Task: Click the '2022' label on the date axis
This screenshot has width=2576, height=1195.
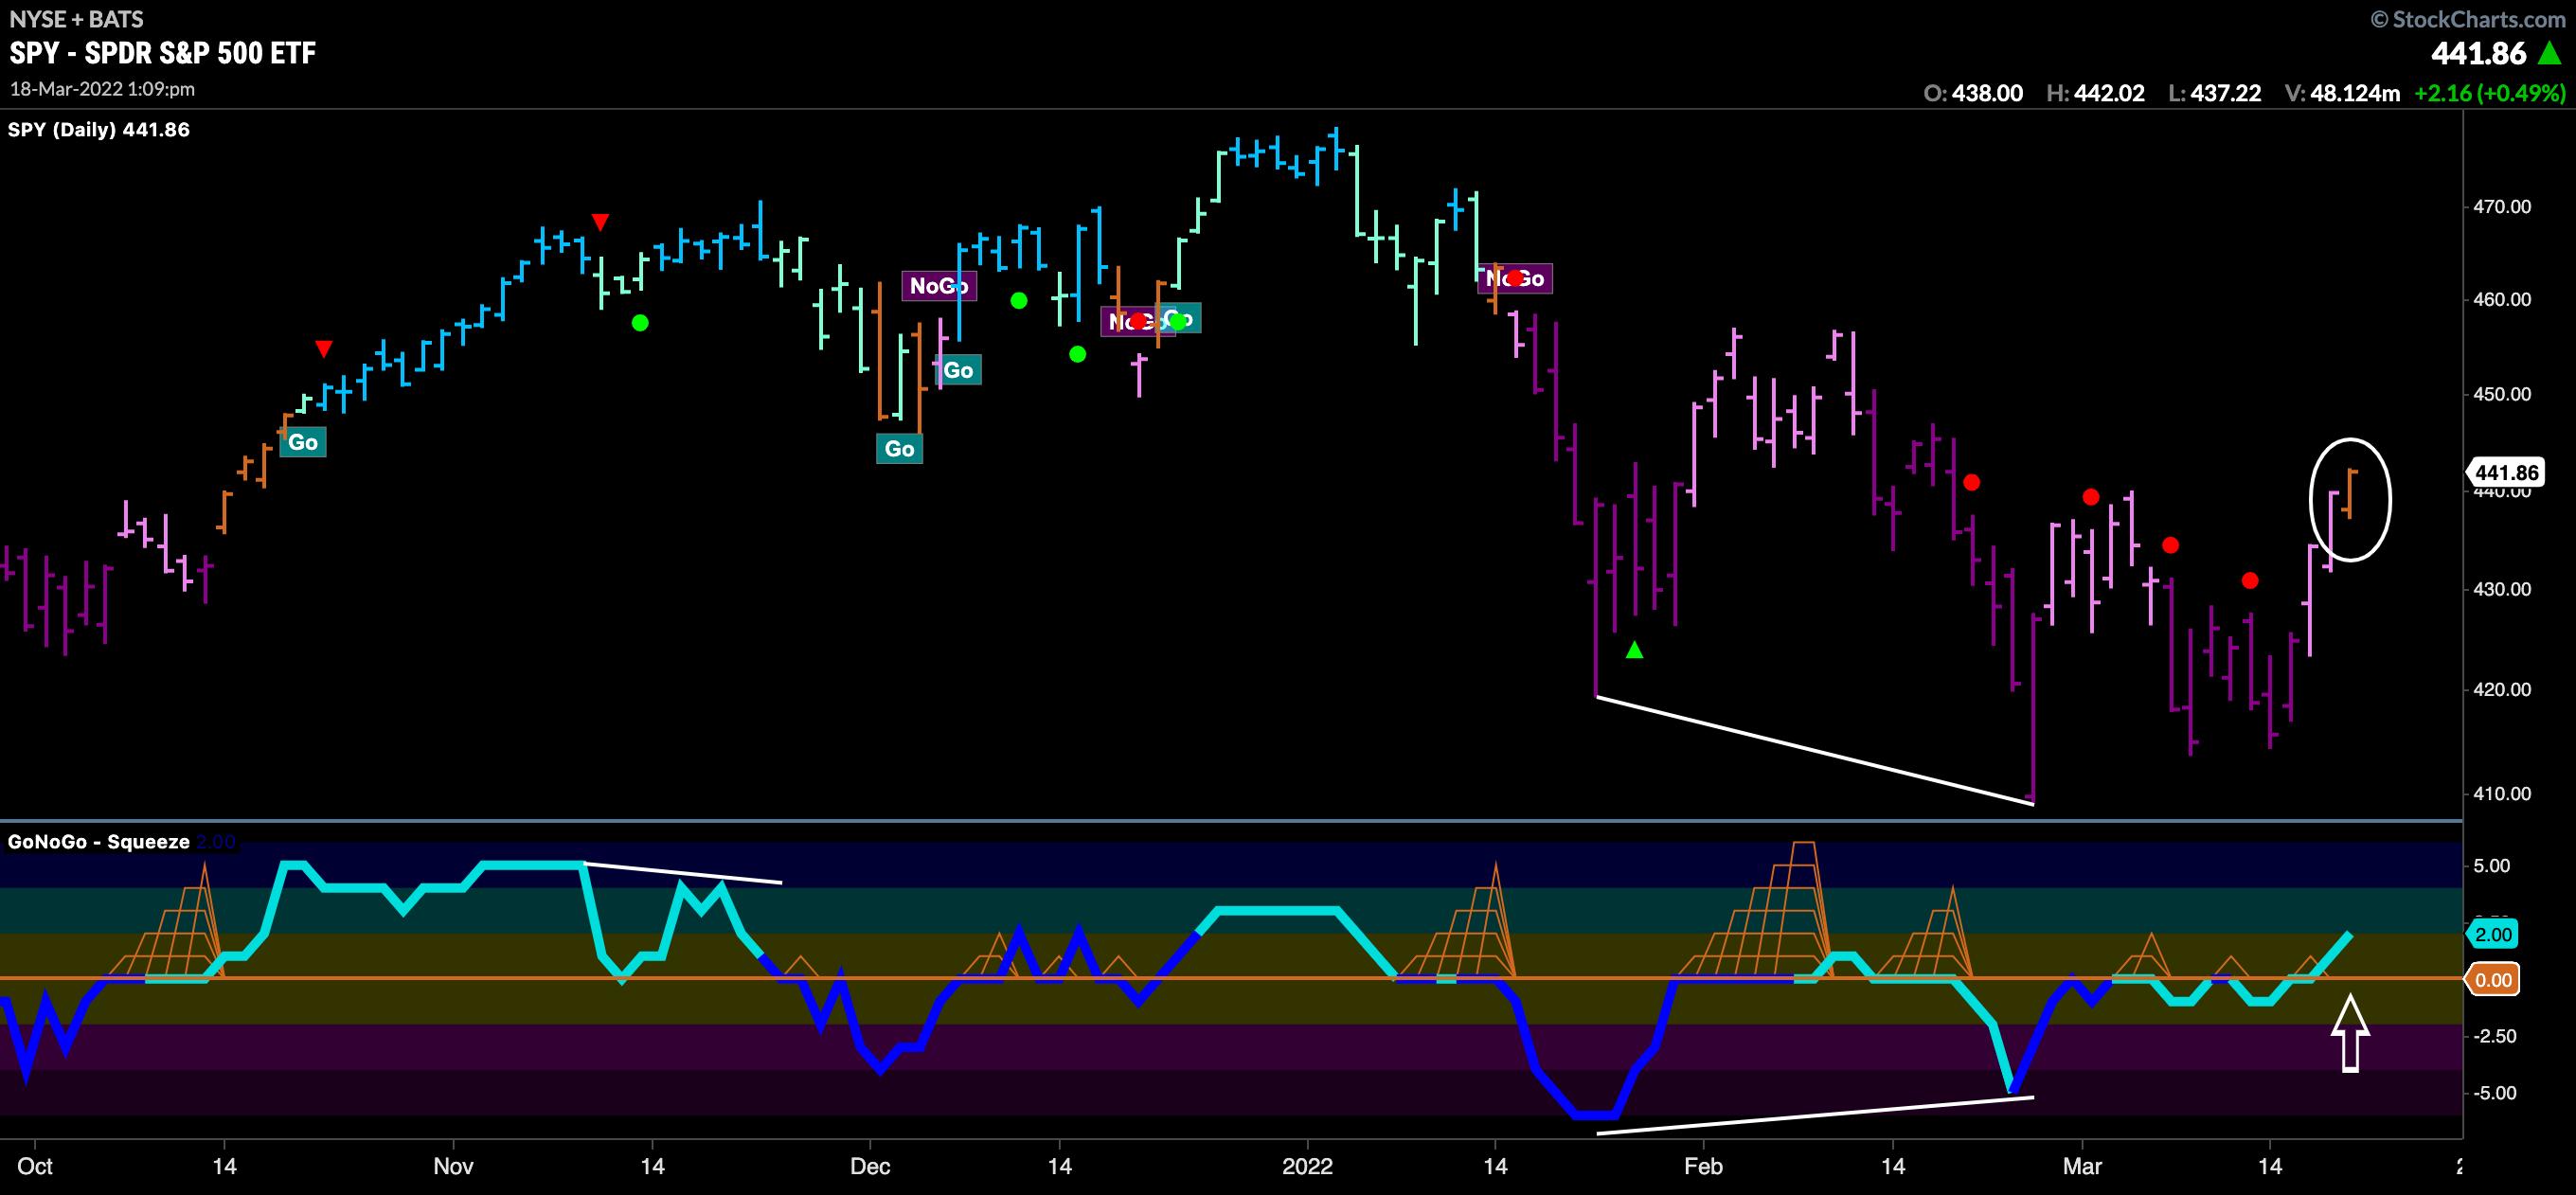Action: [1307, 1167]
